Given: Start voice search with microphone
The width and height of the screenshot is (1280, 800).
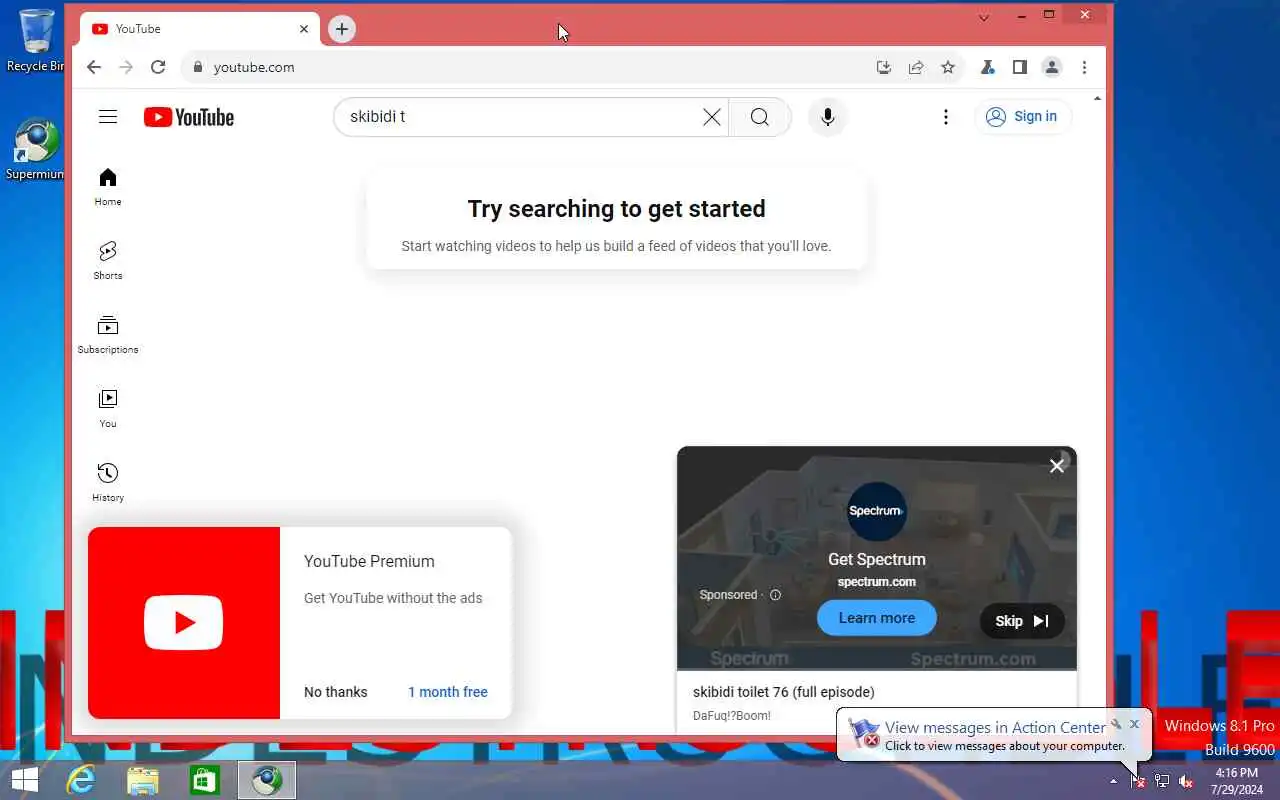Looking at the screenshot, I should (828, 117).
